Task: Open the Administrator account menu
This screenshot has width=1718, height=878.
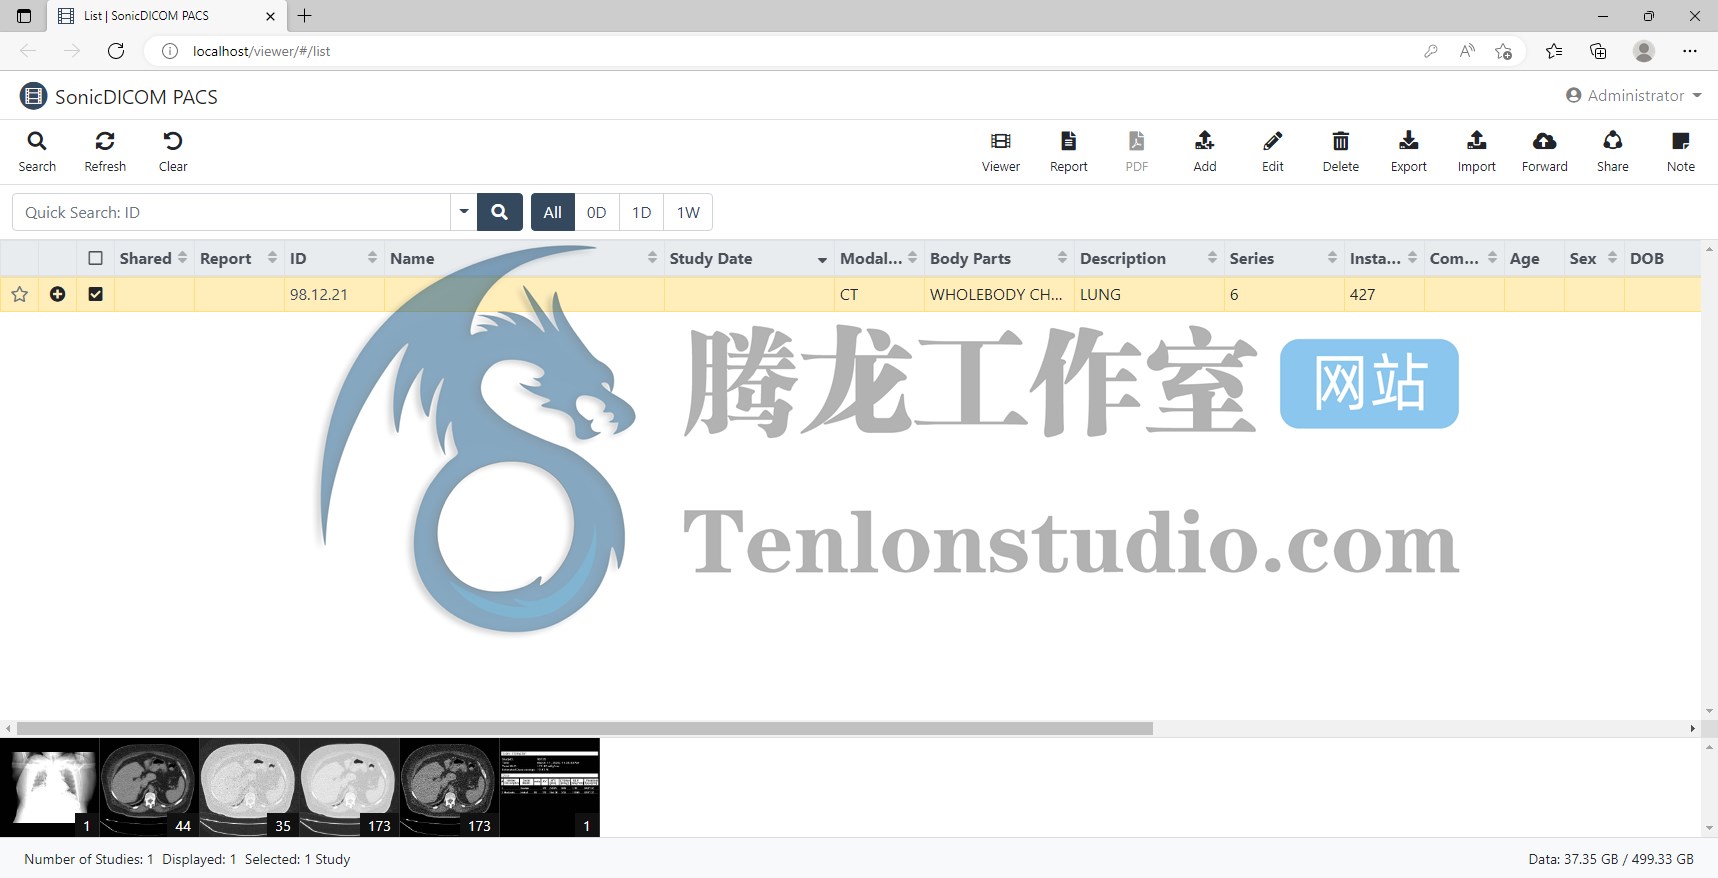Action: tap(1633, 95)
